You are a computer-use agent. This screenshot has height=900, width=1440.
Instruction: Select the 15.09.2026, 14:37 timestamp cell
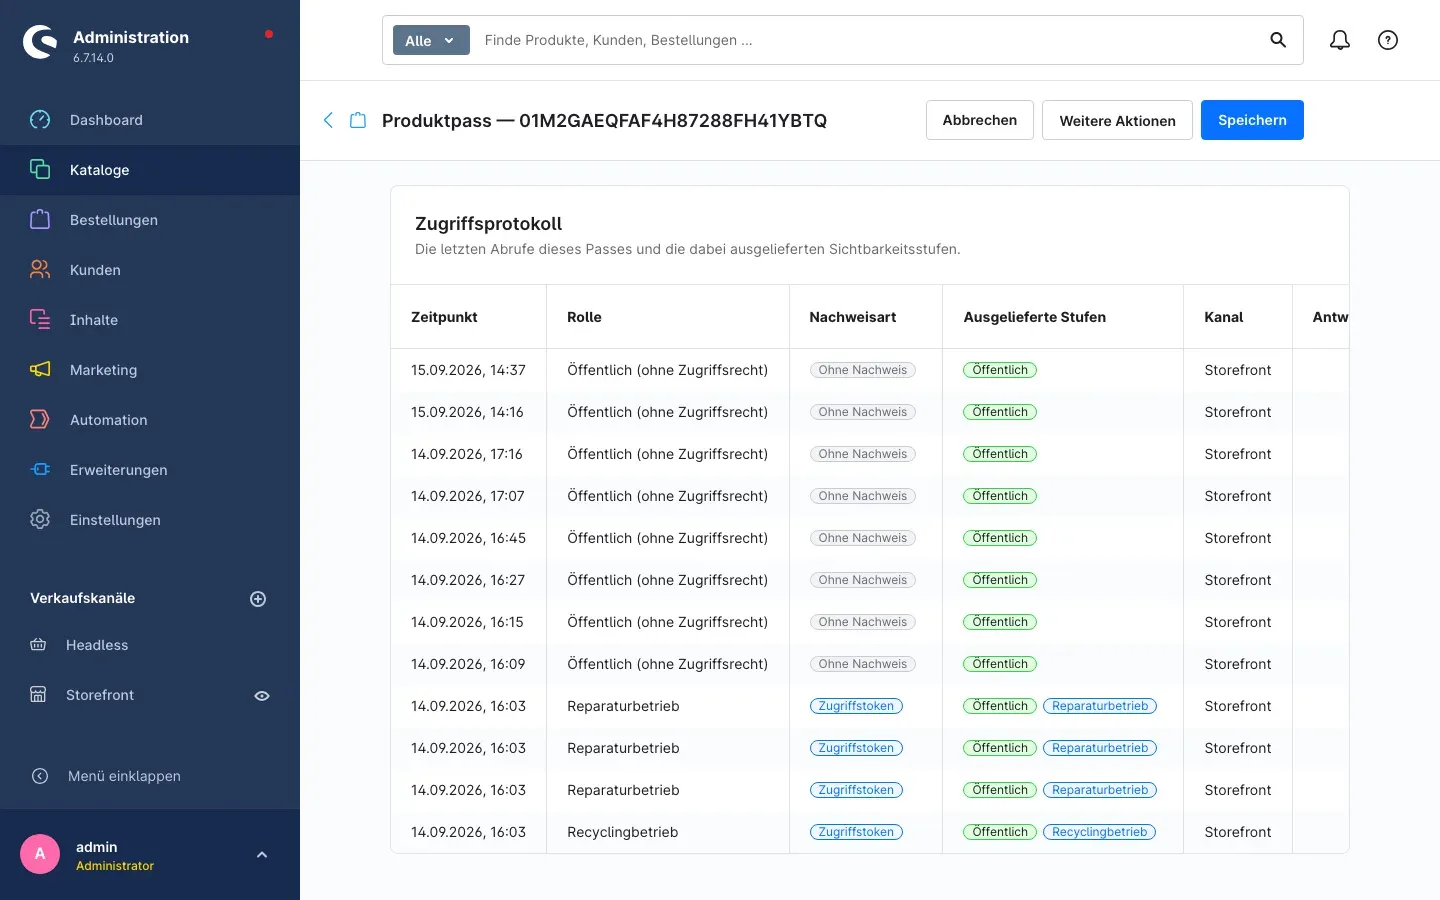pos(468,370)
